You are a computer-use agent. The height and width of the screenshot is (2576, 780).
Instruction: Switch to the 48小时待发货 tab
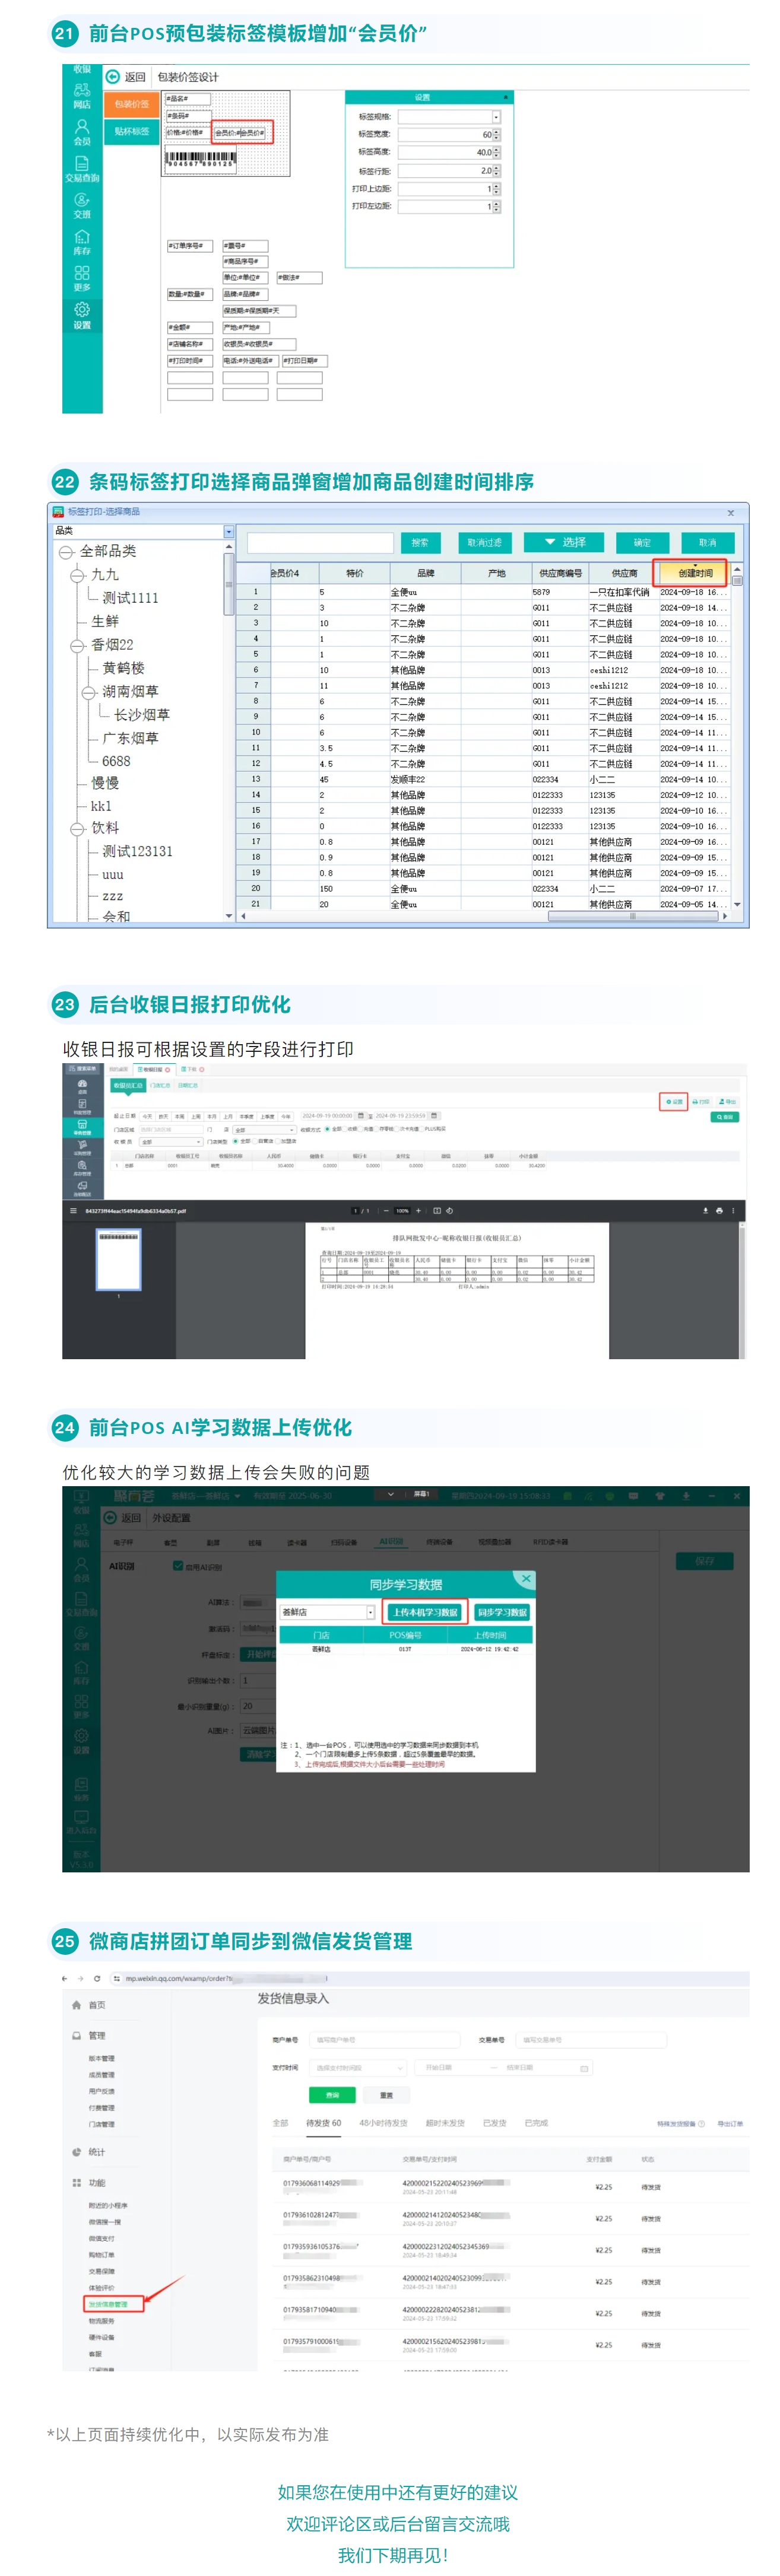(x=383, y=2123)
